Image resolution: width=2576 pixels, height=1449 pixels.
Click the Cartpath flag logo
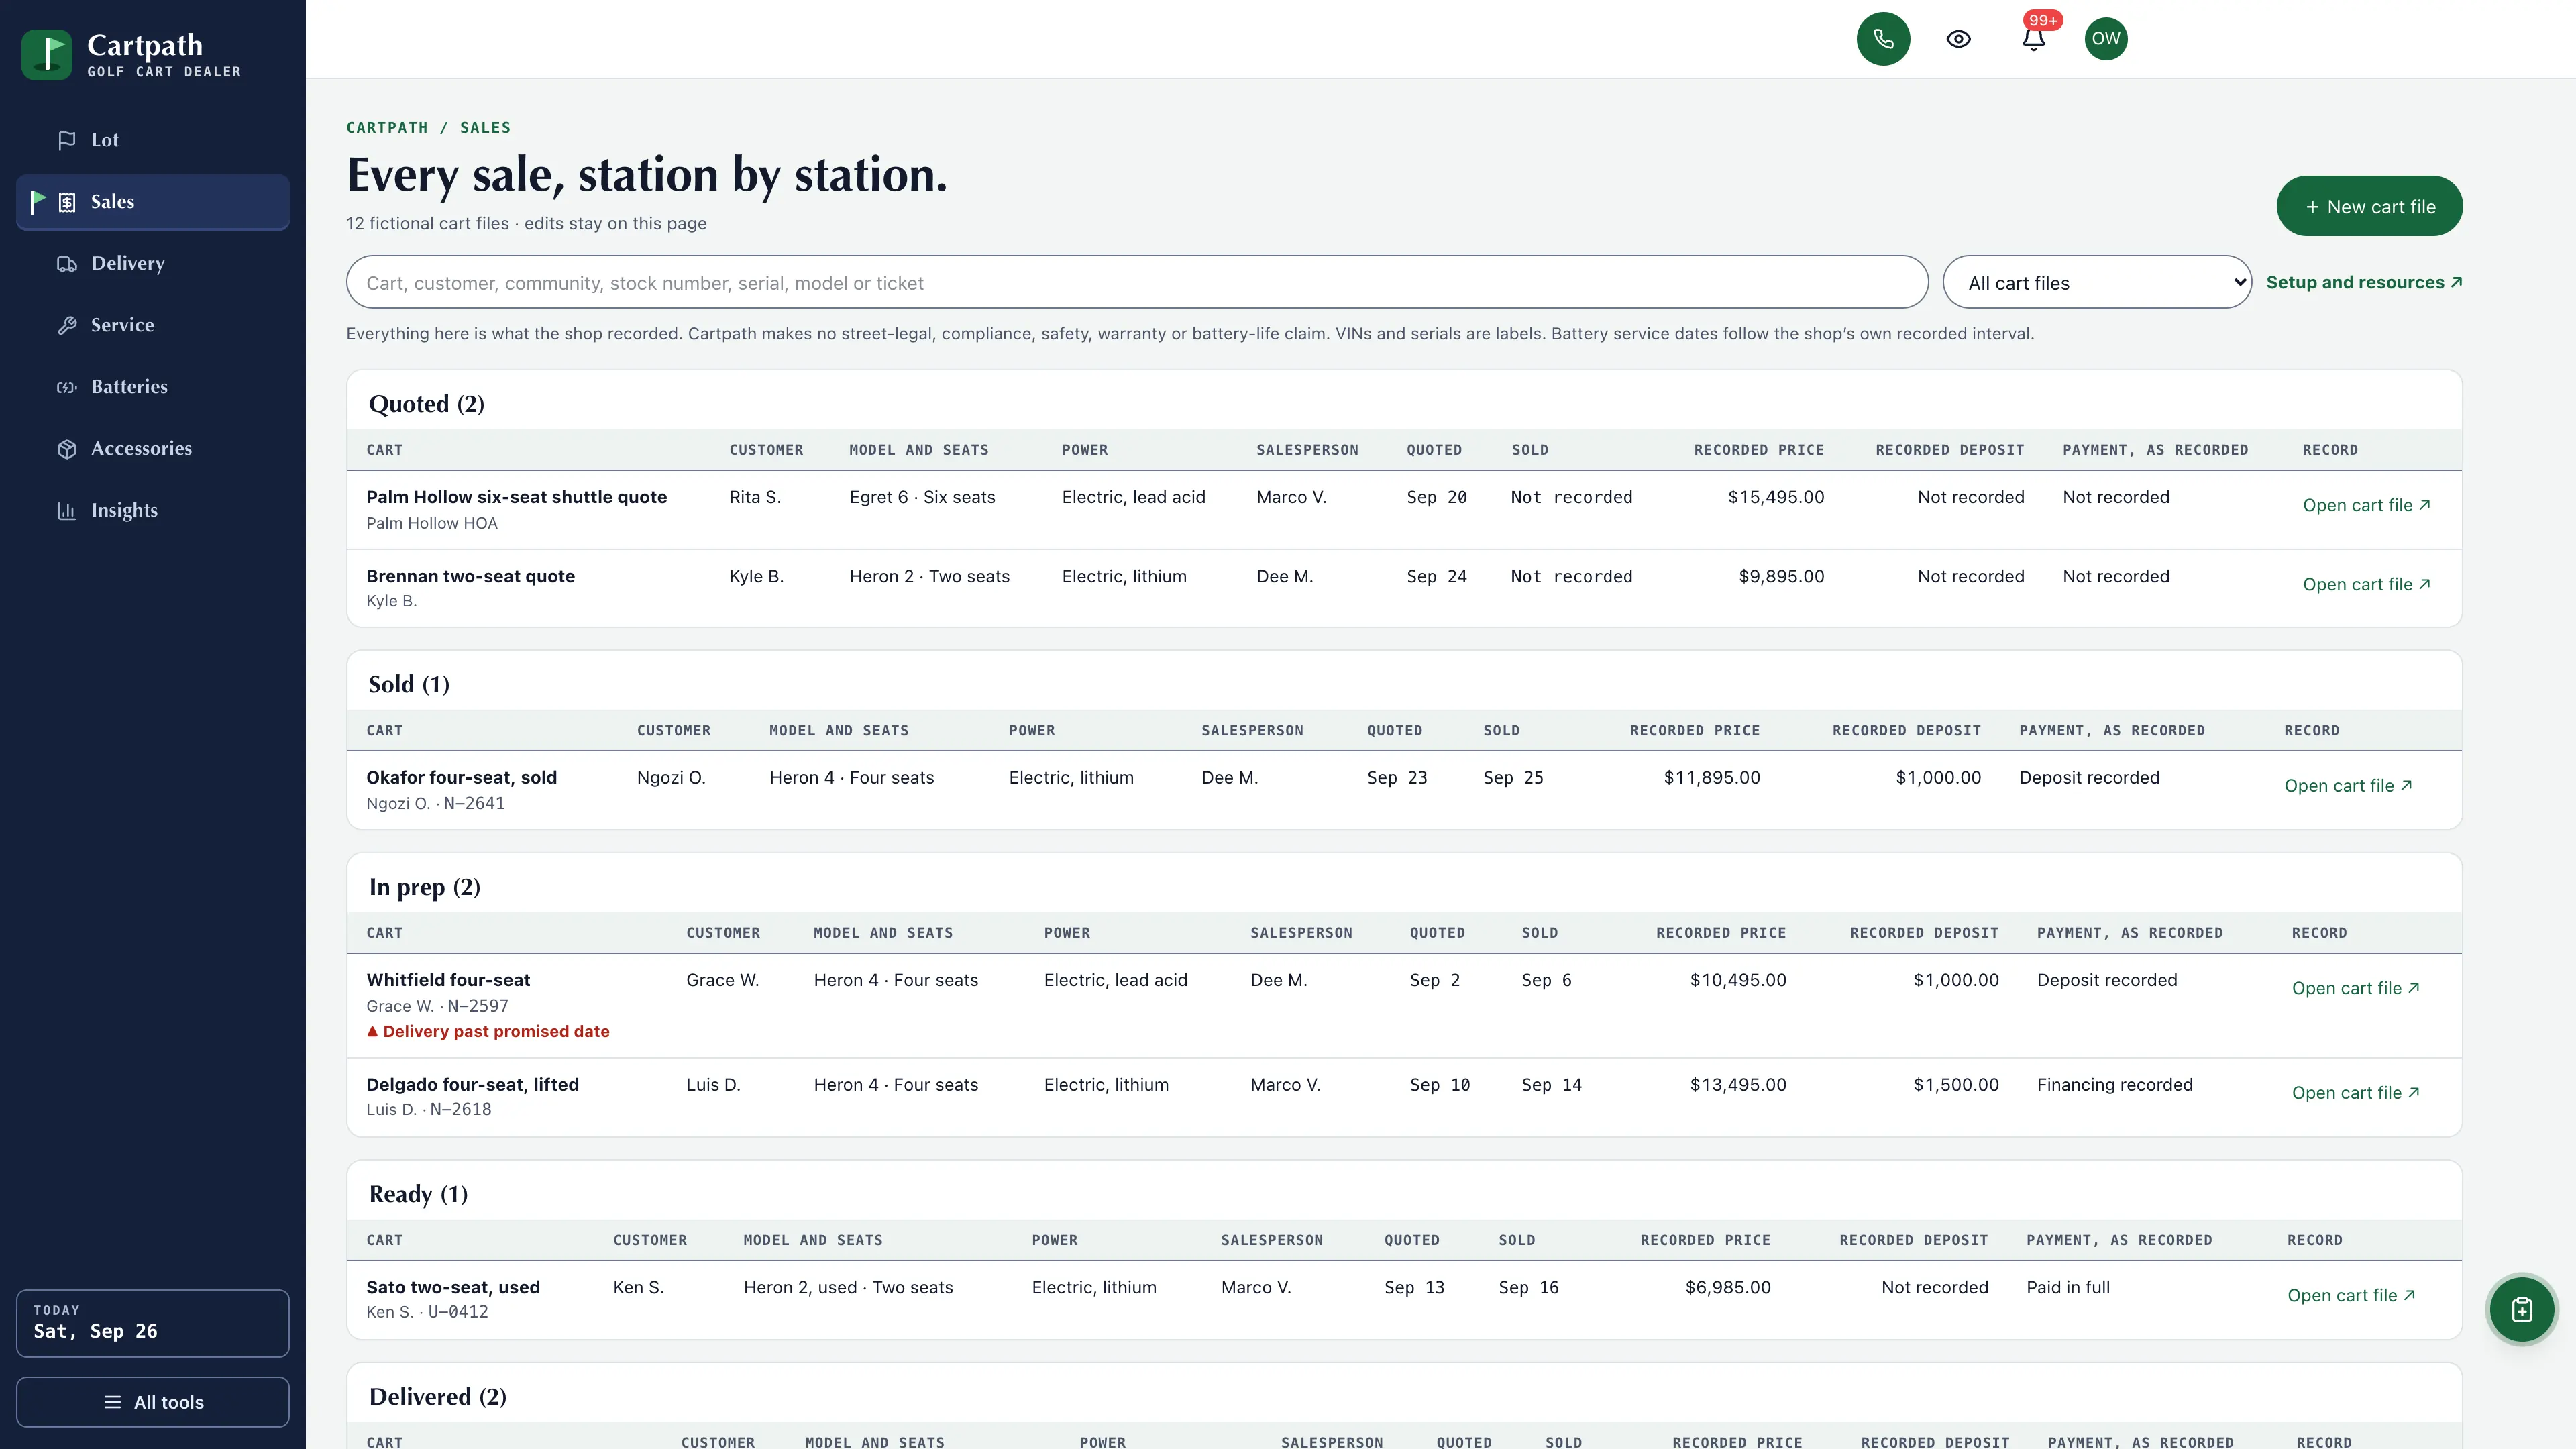(x=47, y=55)
